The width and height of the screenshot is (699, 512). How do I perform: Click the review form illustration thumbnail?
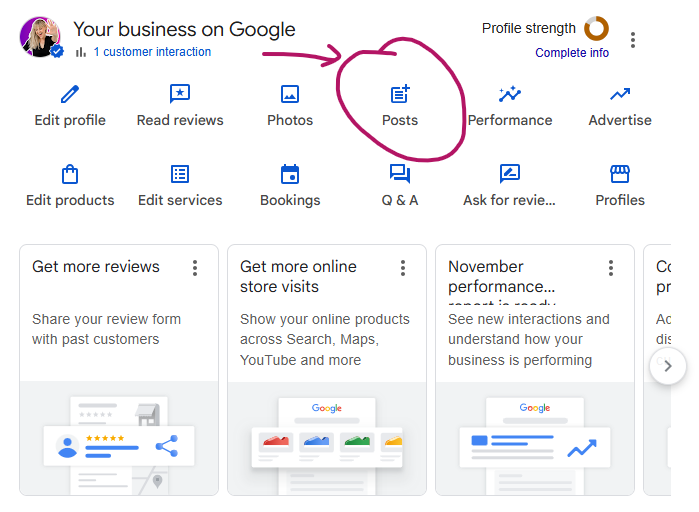click(119, 438)
